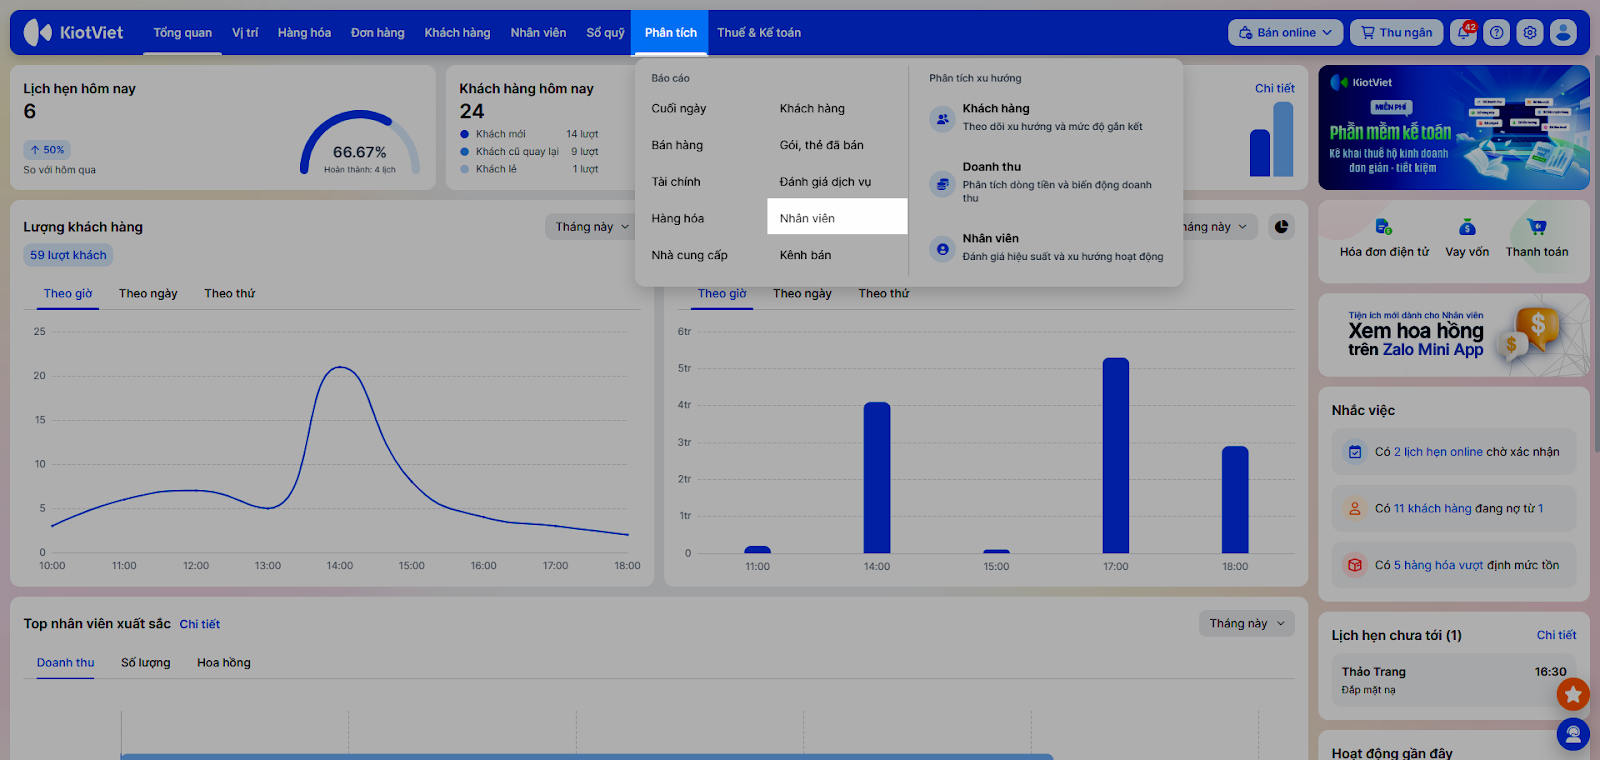
Task: Open the Thuế & Kế toán menu
Action: click(x=759, y=33)
